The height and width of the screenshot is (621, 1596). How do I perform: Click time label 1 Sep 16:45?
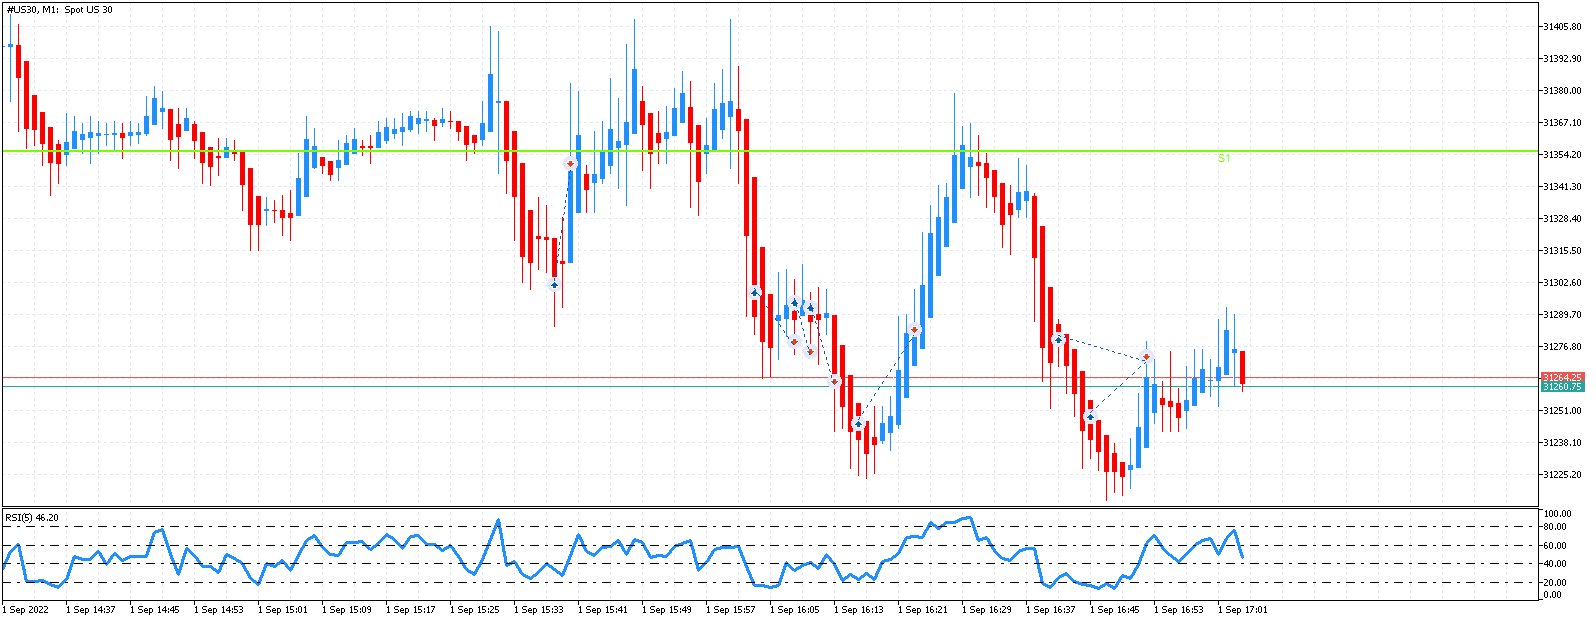(x=1115, y=610)
